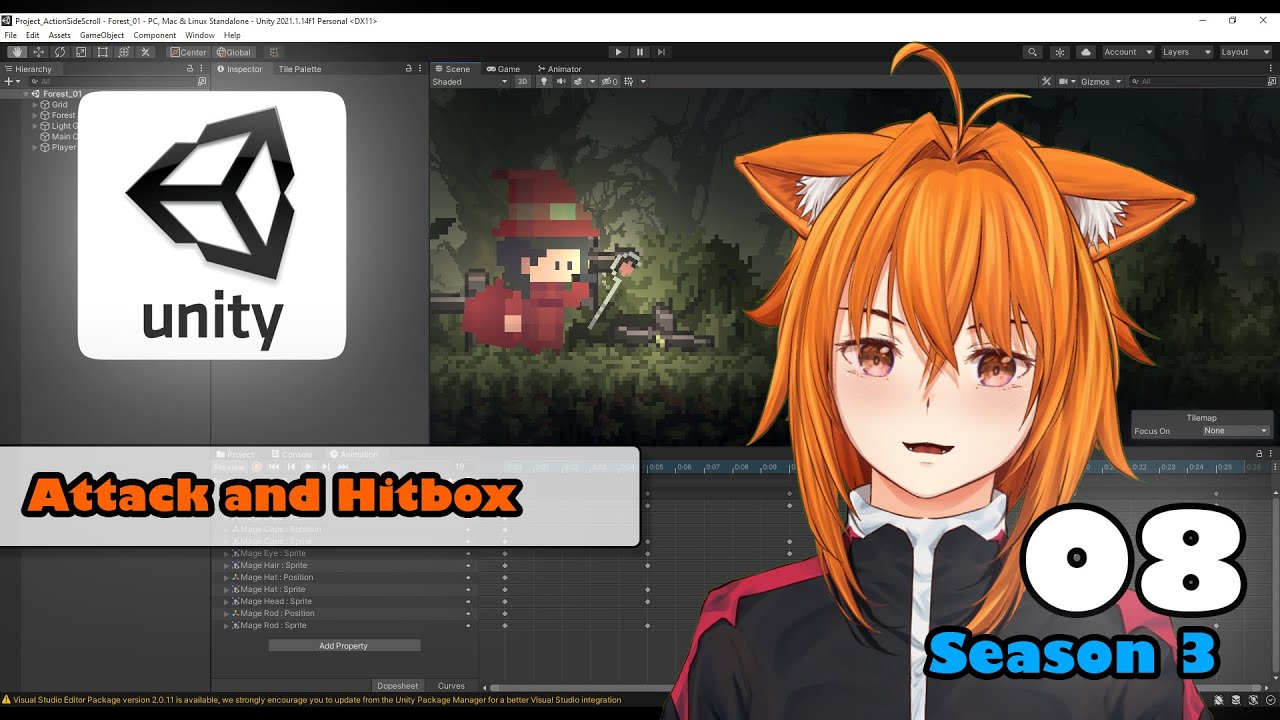Toggle scene audio speaker icon
The height and width of the screenshot is (720, 1280).
click(x=561, y=82)
